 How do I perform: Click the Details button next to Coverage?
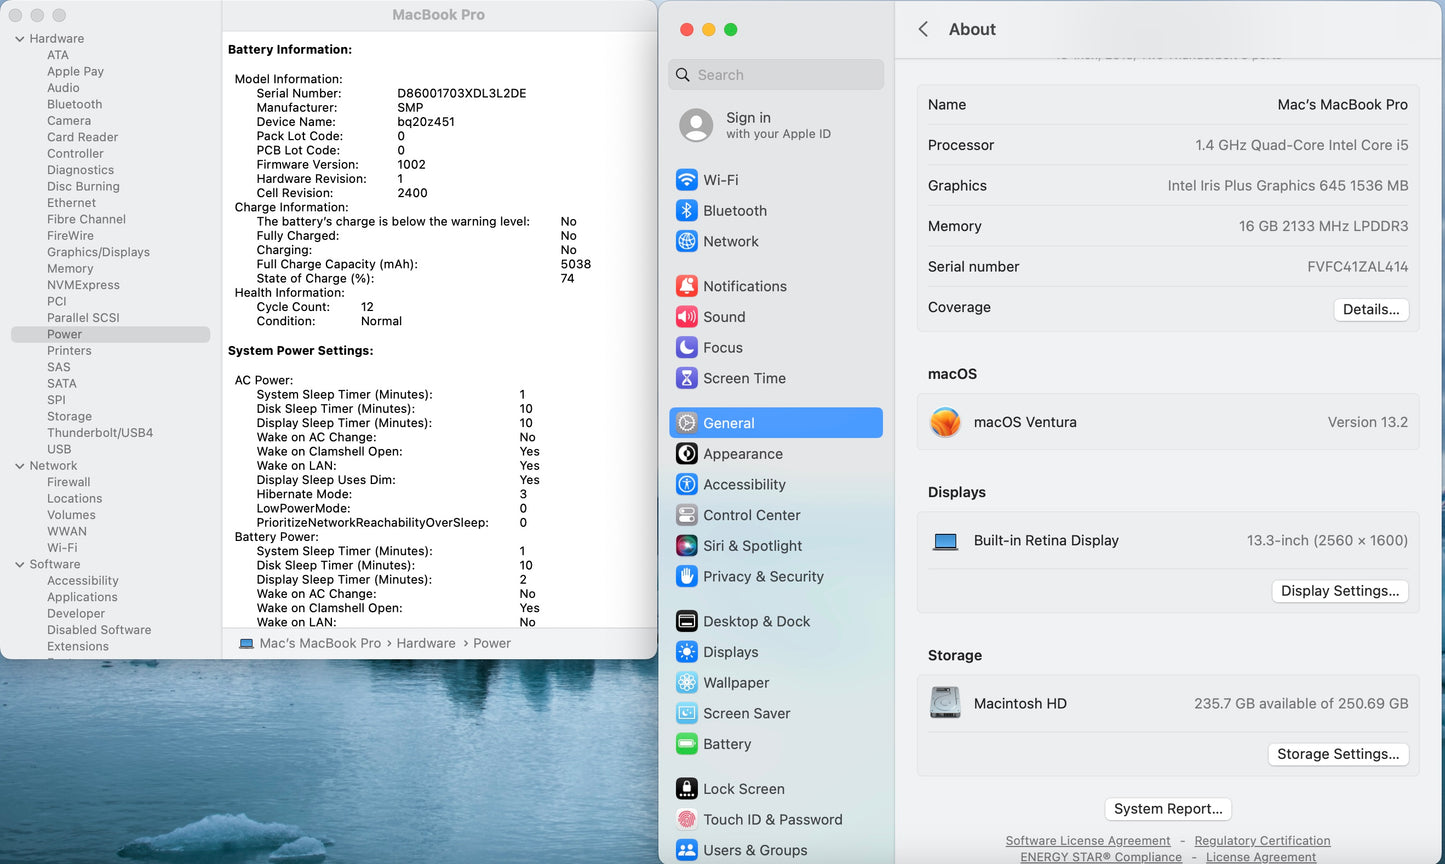1371,309
